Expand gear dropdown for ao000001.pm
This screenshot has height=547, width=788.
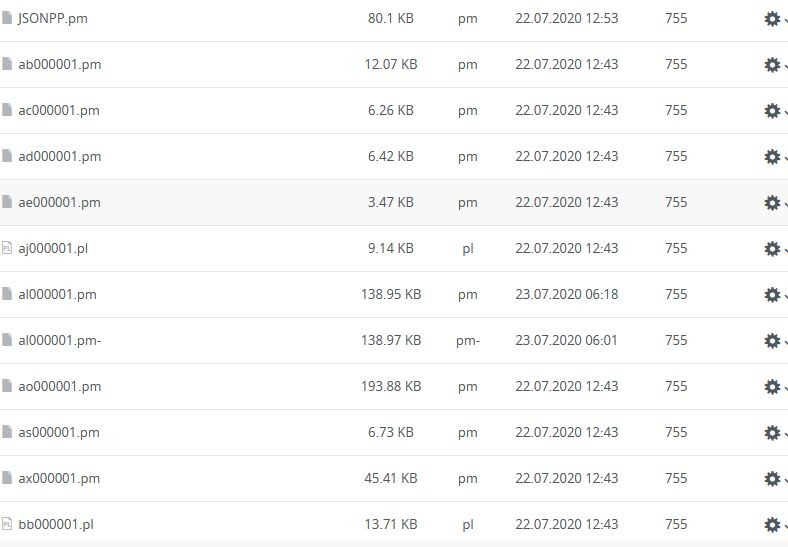pyautogui.click(x=772, y=387)
